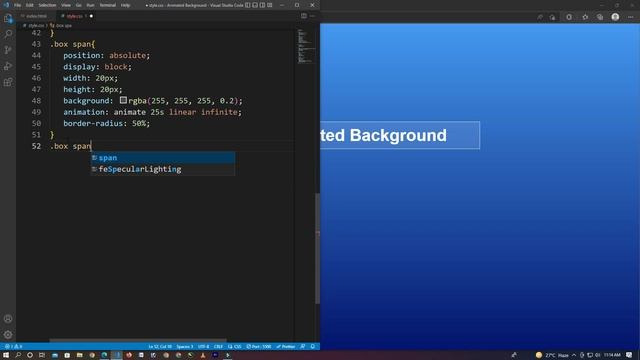This screenshot has height=360, width=640.
Task: Open Source Control in activity bar
Action: pos(8,50)
